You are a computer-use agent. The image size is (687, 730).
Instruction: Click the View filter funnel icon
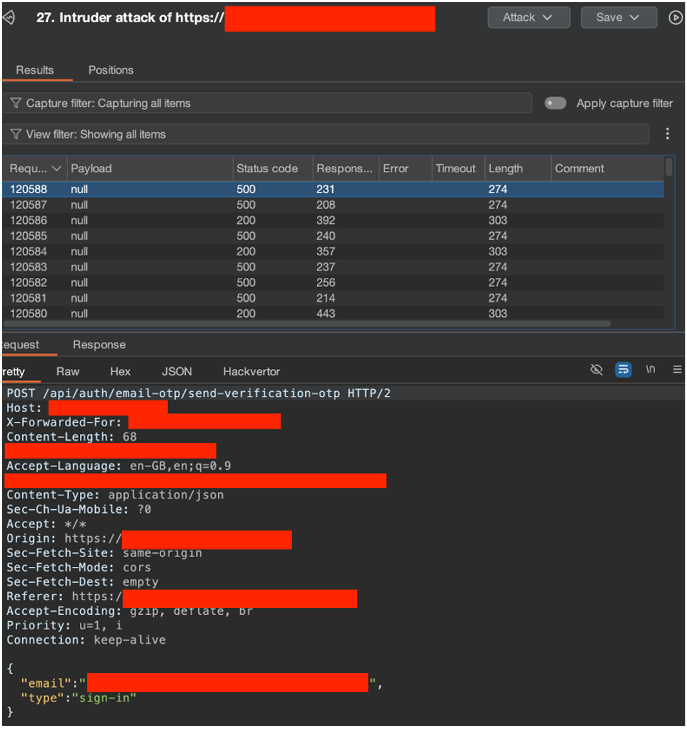(x=16, y=134)
